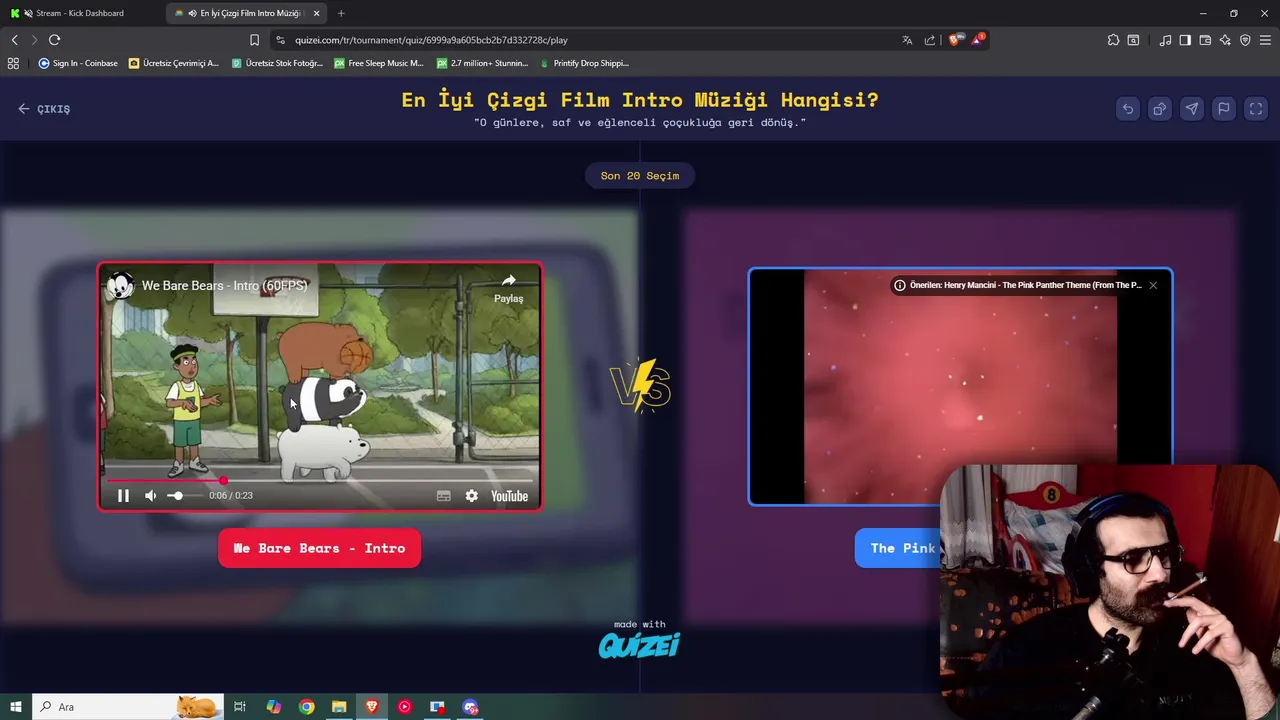Open the translate page icon
Viewport: 1280px width, 720px height.
(907, 40)
